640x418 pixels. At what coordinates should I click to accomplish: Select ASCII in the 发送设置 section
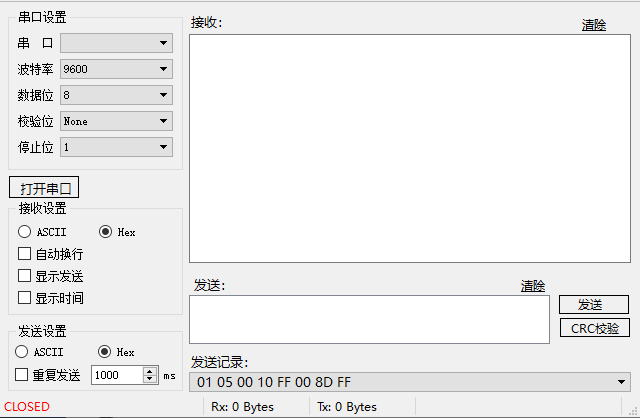22,352
